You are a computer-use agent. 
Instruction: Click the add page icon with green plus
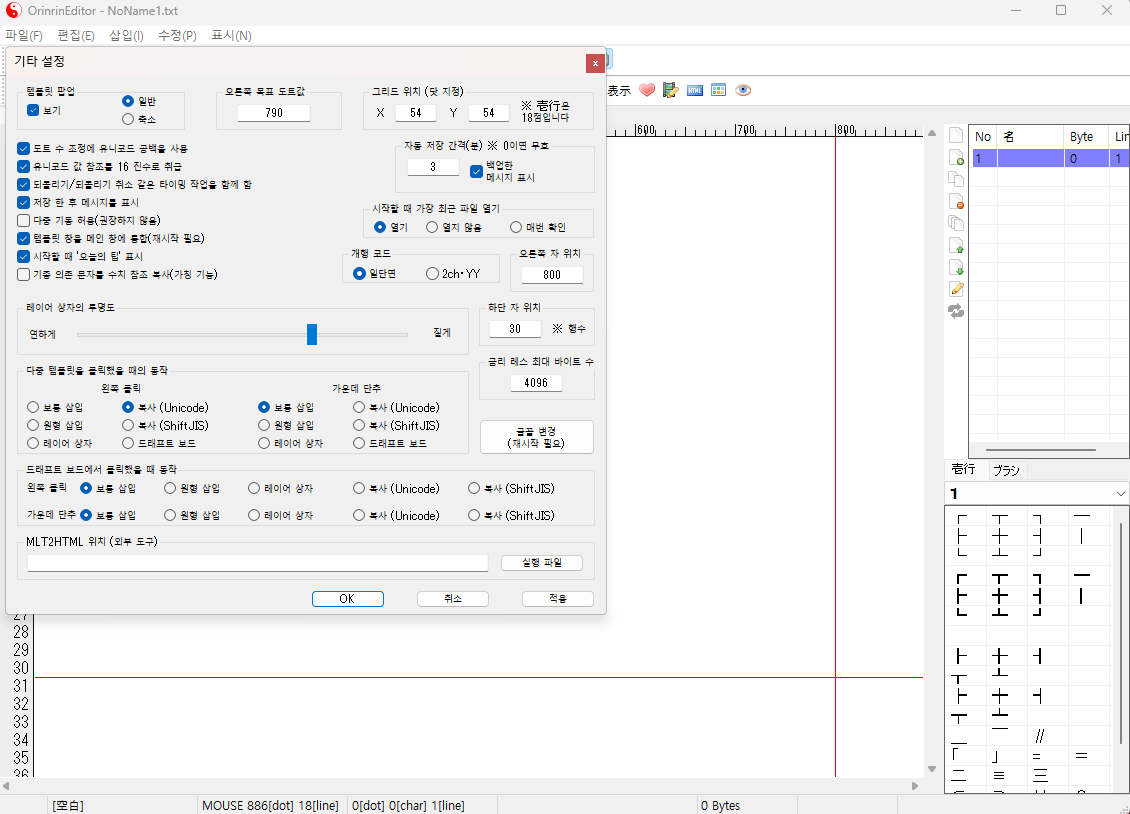pyautogui.click(x=956, y=158)
